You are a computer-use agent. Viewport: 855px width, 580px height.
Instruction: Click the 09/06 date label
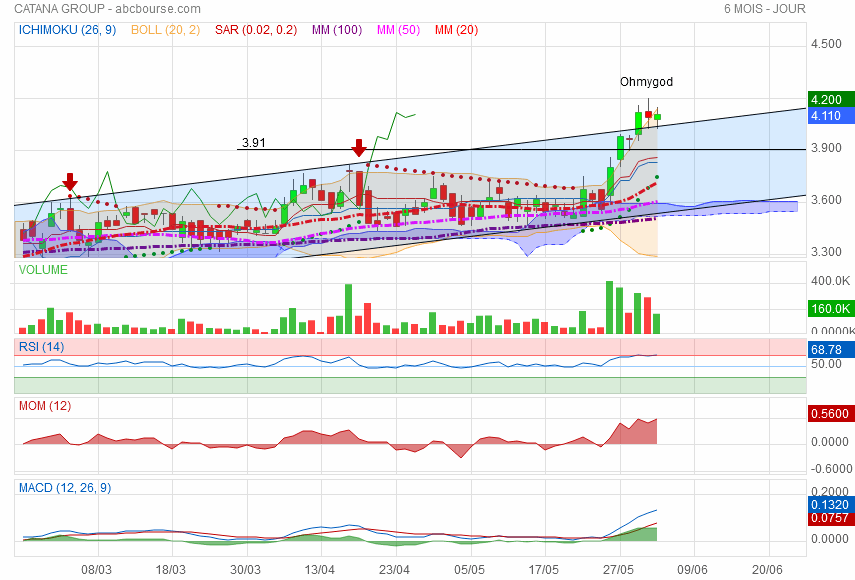coord(693,570)
